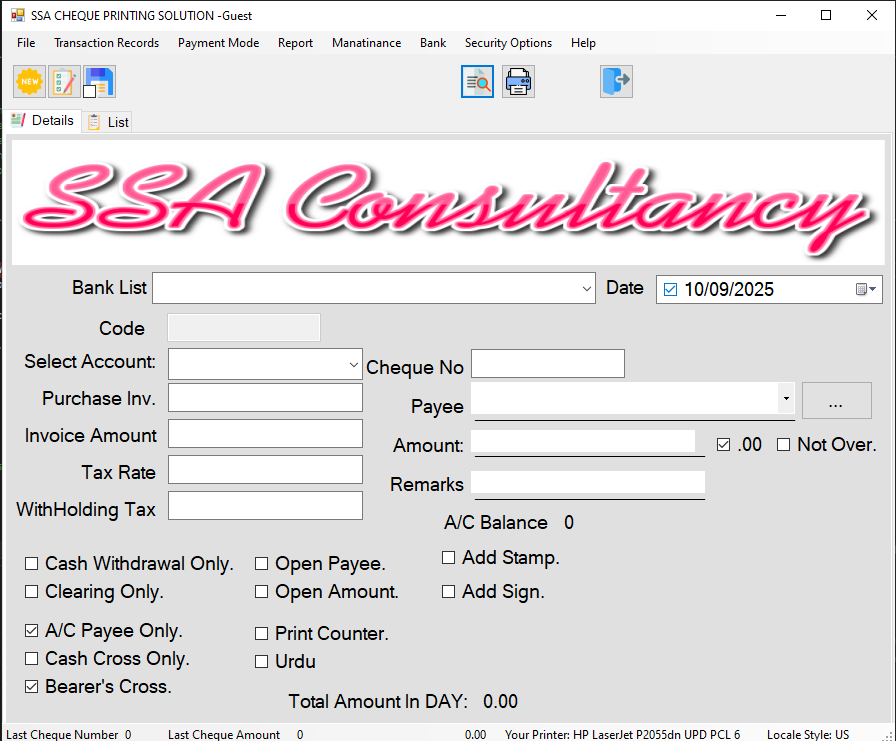Click the New cheque icon on toolbar
The width and height of the screenshot is (896, 741).
(29, 81)
